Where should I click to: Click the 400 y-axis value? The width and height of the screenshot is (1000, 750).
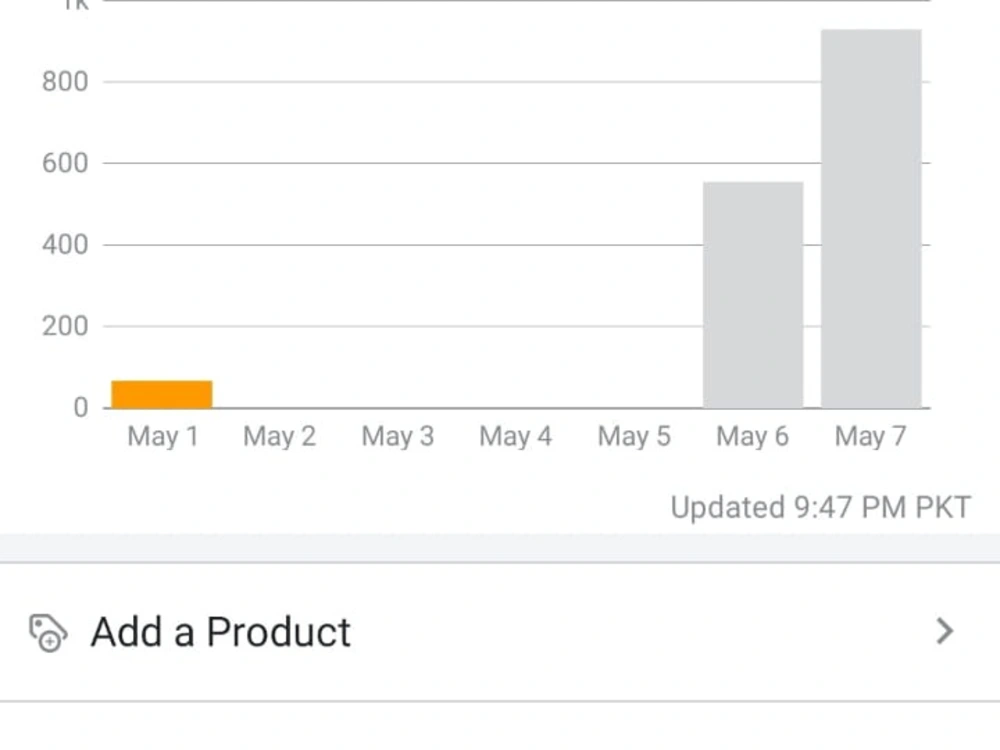click(x=65, y=245)
